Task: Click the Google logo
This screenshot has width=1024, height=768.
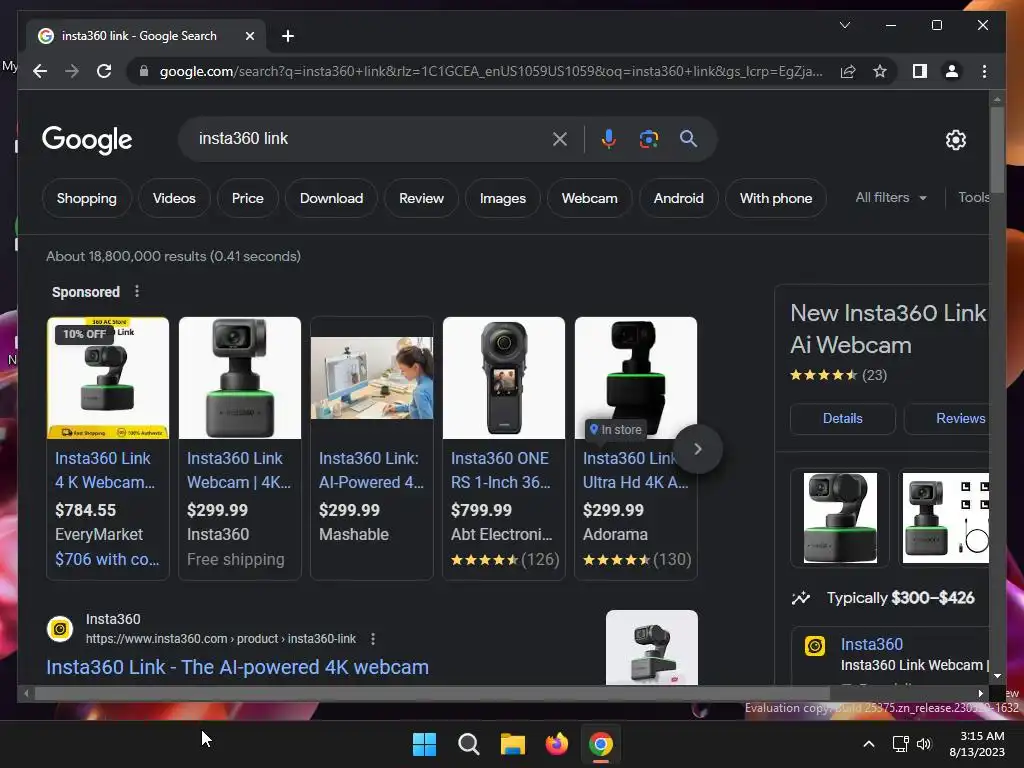Action: point(87,140)
